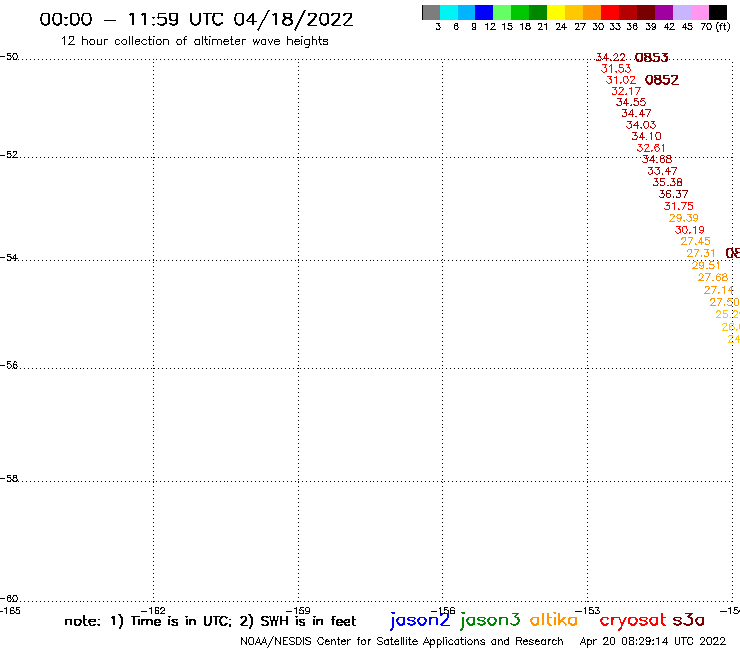Click the purple swatch in the color scale

tap(664, 12)
